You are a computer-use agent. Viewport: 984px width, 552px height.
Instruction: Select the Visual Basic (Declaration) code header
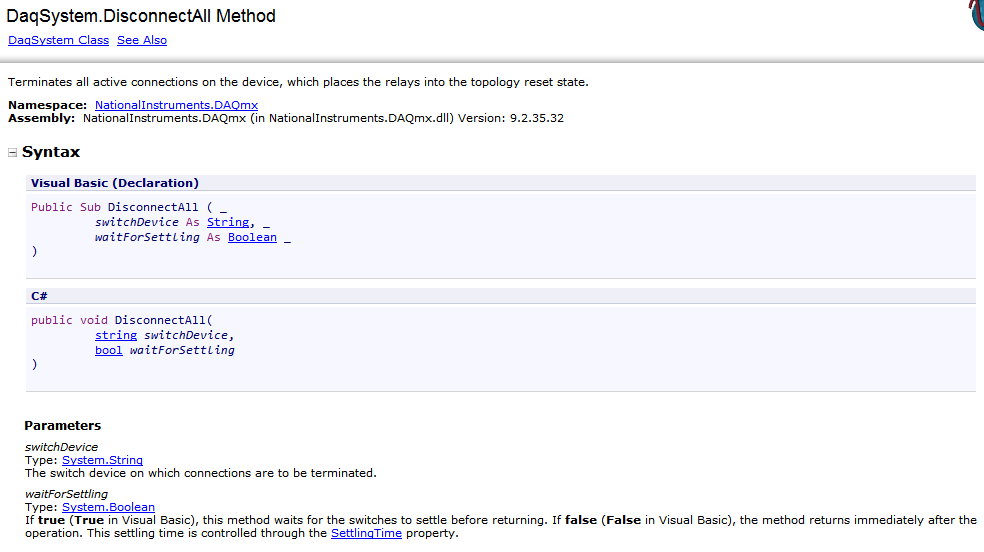[x=115, y=183]
